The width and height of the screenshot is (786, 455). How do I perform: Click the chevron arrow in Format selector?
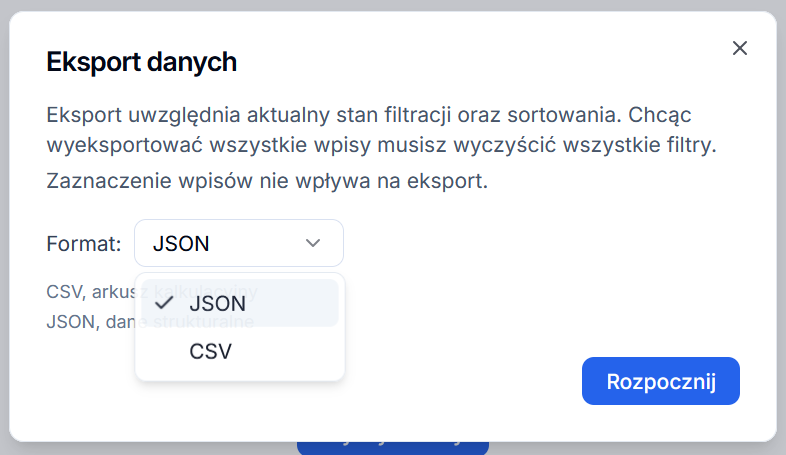[x=313, y=243]
